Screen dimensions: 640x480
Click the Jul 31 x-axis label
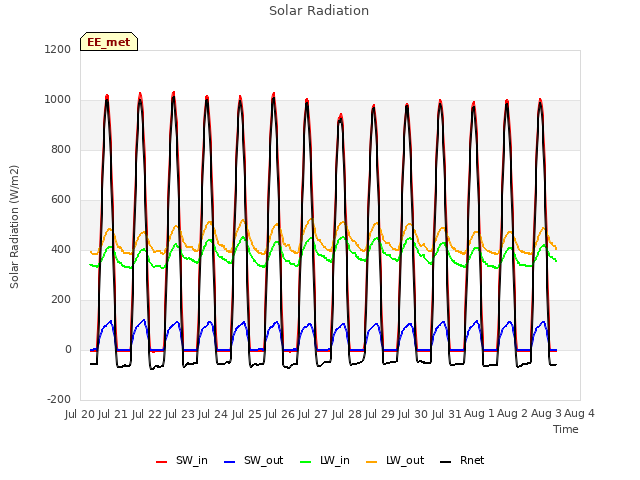(x=447, y=414)
